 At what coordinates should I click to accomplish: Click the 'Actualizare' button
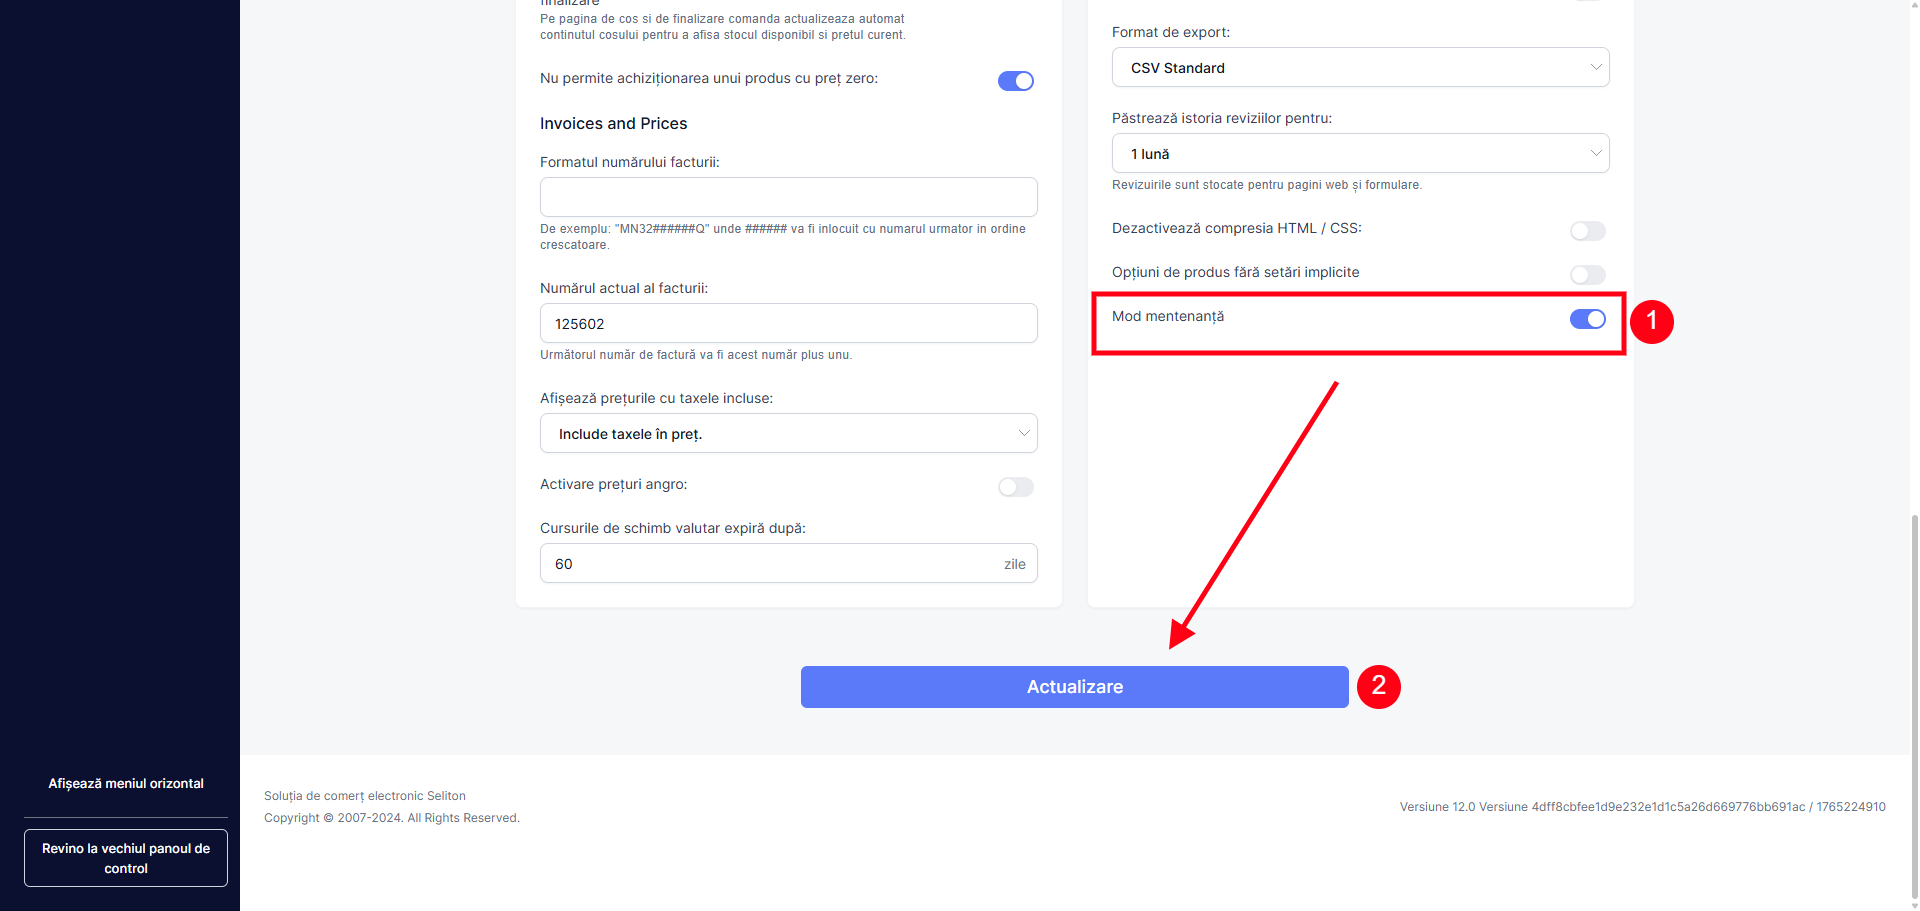coord(1074,687)
